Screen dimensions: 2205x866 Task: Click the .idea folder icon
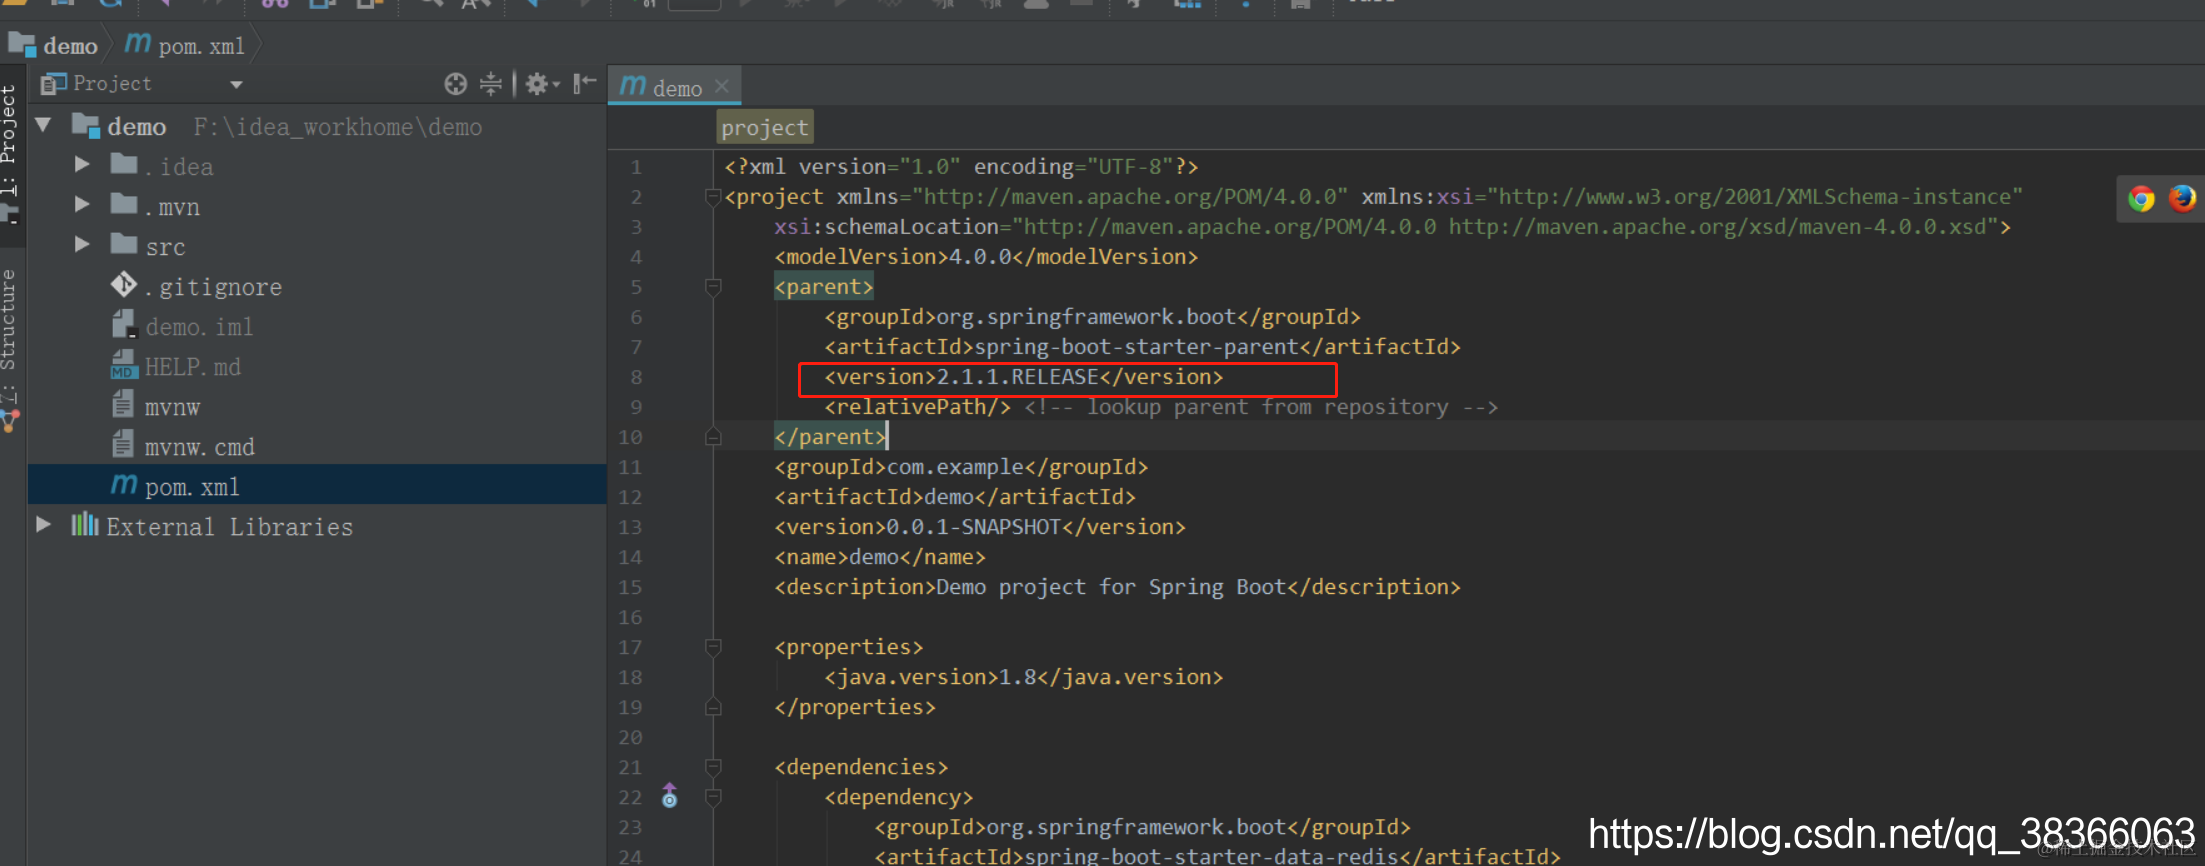(x=124, y=164)
